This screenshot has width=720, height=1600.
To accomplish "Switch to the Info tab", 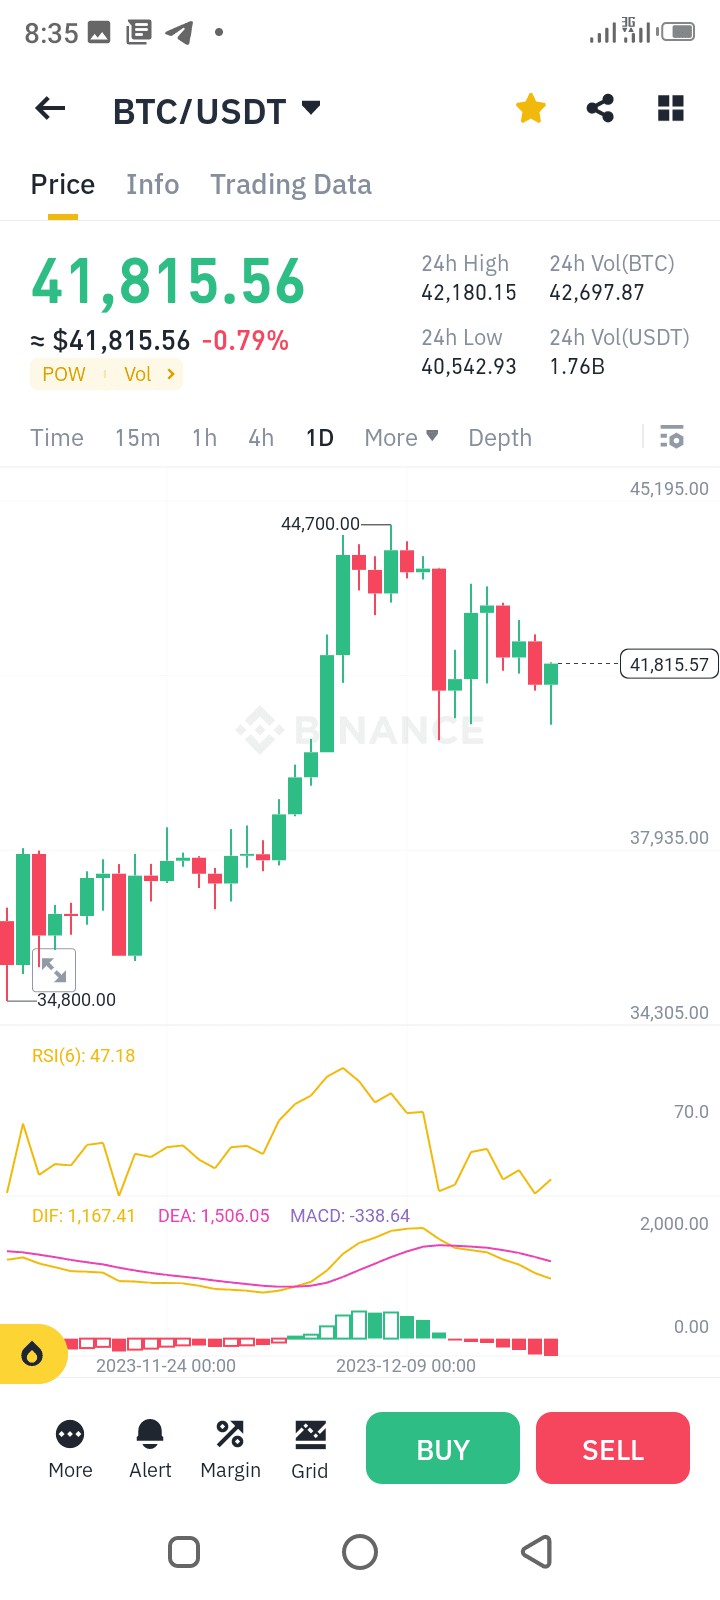I will [152, 184].
